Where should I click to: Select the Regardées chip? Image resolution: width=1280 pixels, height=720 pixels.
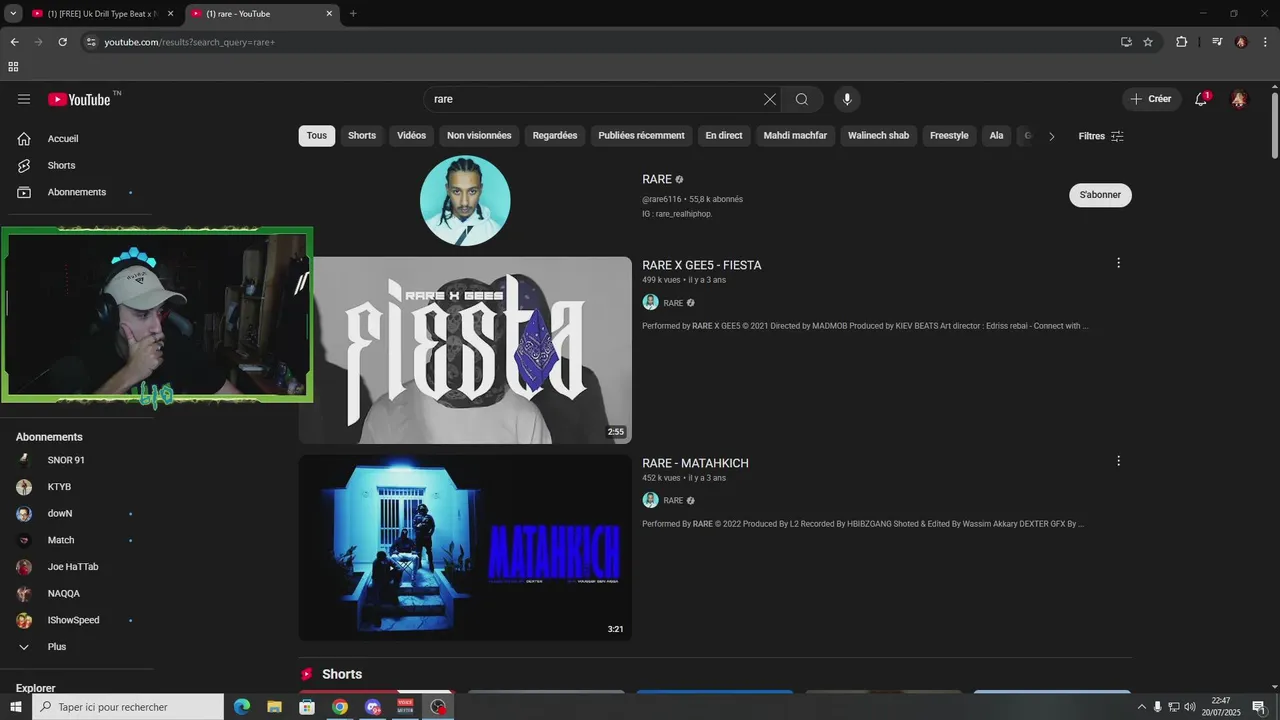(x=555, y=136)
